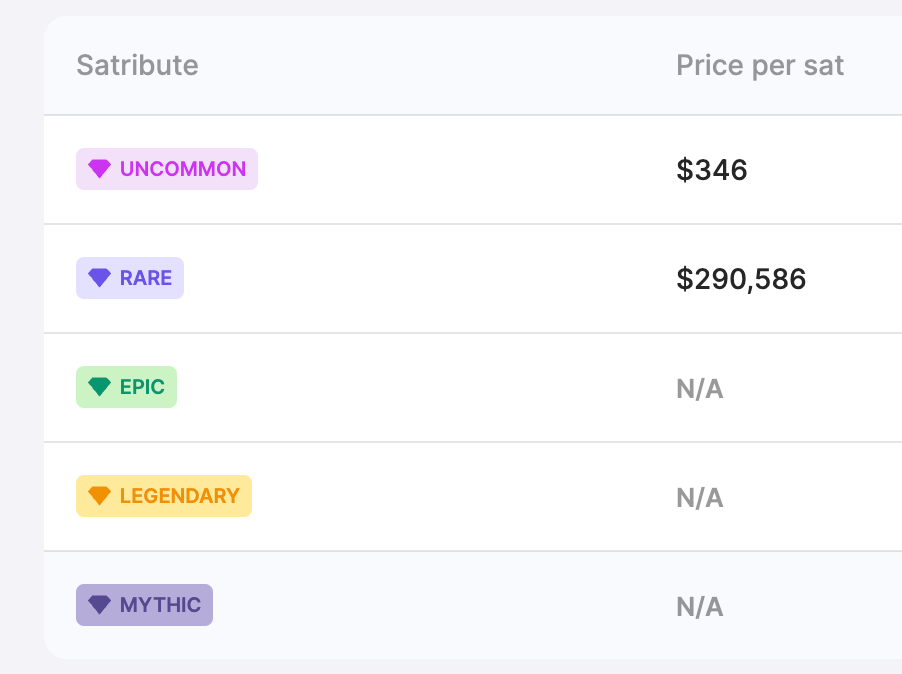Sort by the Satribute column header
The image size is (902, 674).
point(137,65)
